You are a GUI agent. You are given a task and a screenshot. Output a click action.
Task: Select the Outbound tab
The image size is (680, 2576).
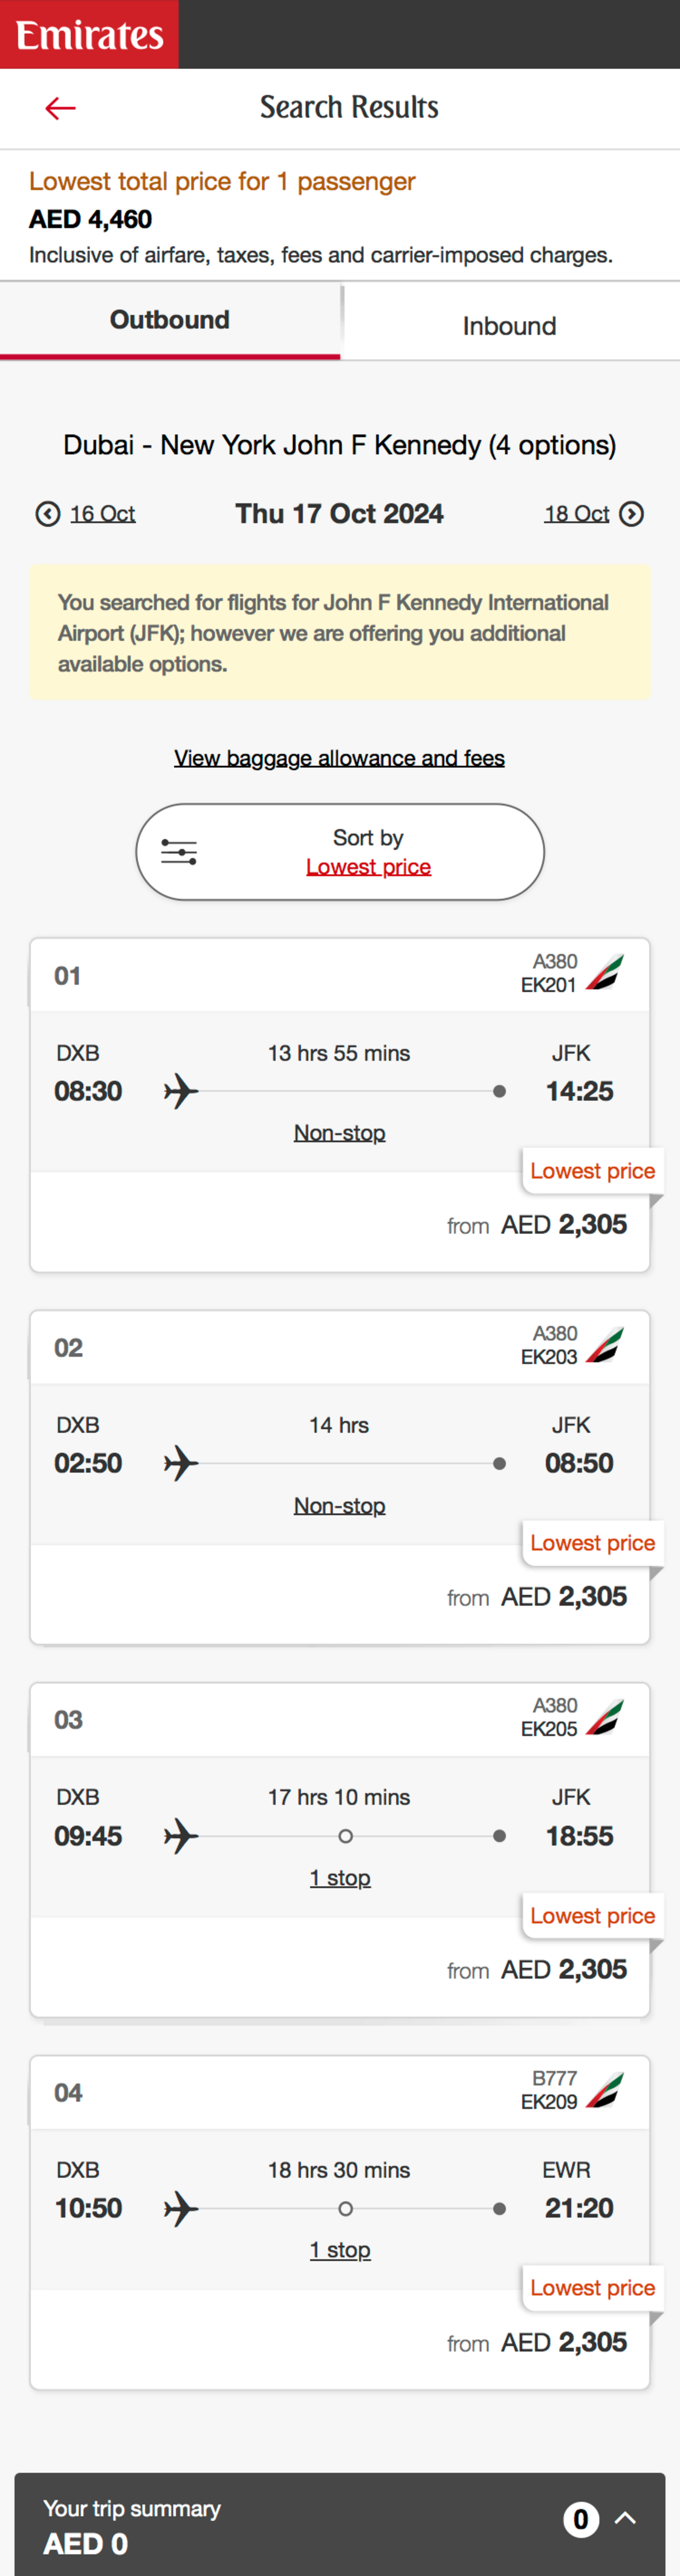[x=170, y=320]
